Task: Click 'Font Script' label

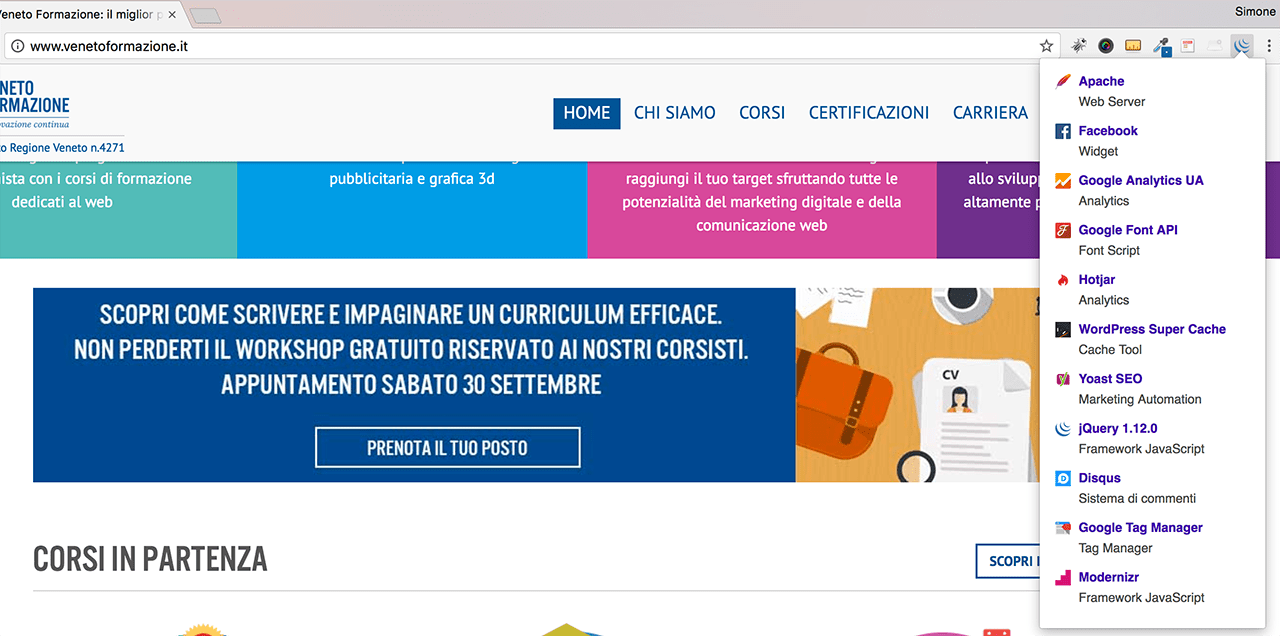Action: [1109, 251]
